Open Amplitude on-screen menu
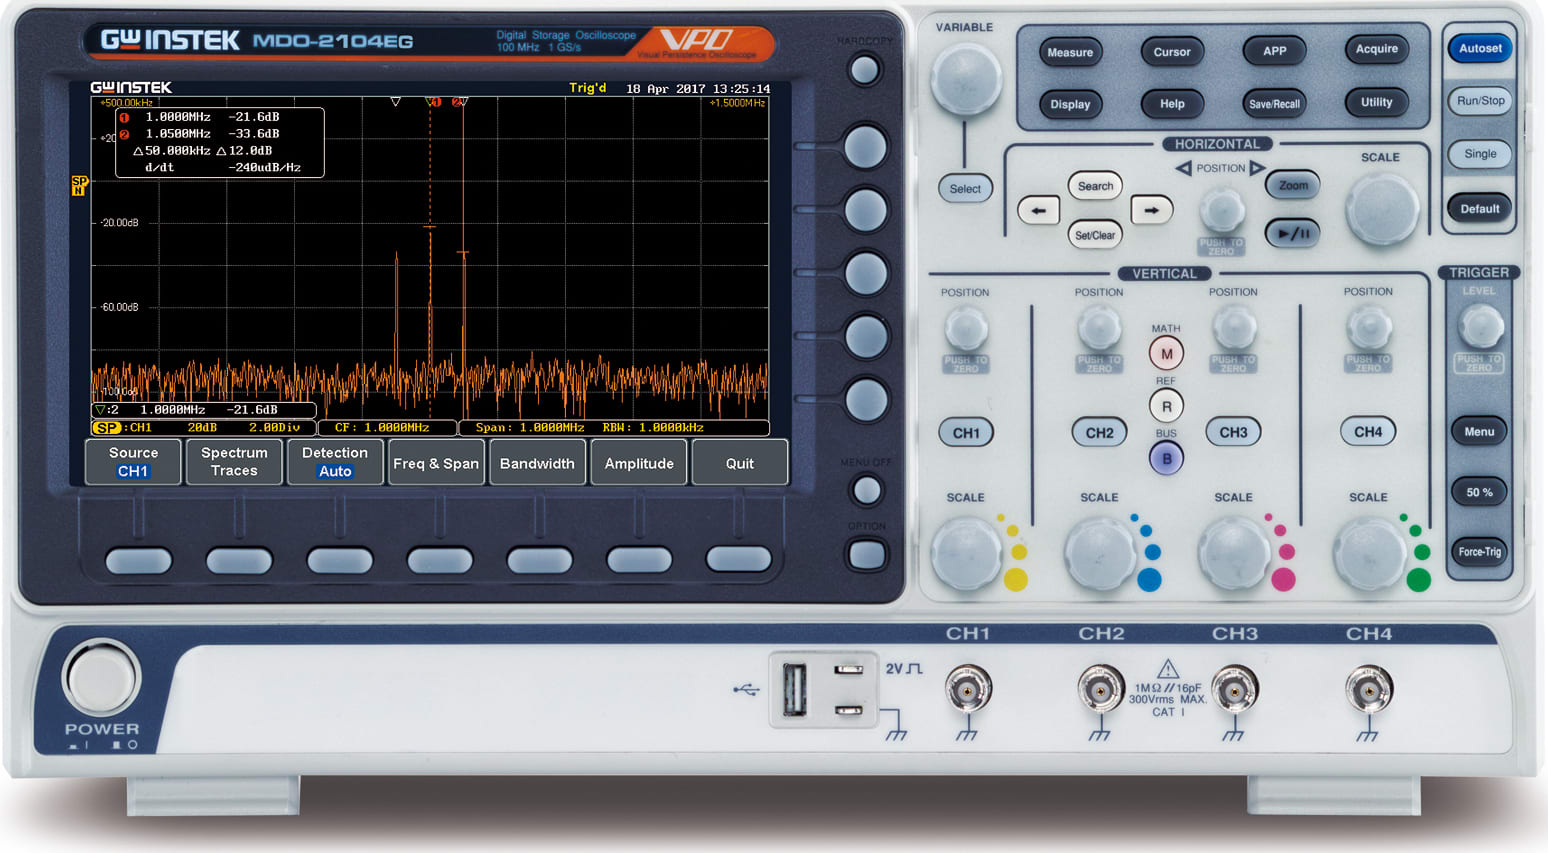This screenshot has height=853, width=1548. coord(639,462)
